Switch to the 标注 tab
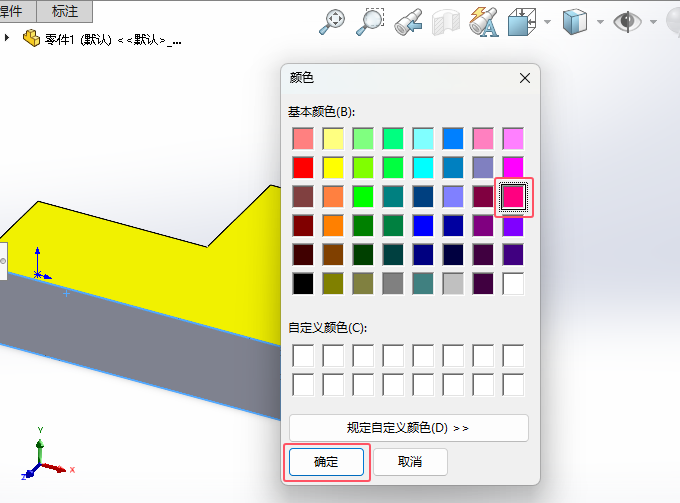This screenshot has height=503, width=680. [65, 11]
